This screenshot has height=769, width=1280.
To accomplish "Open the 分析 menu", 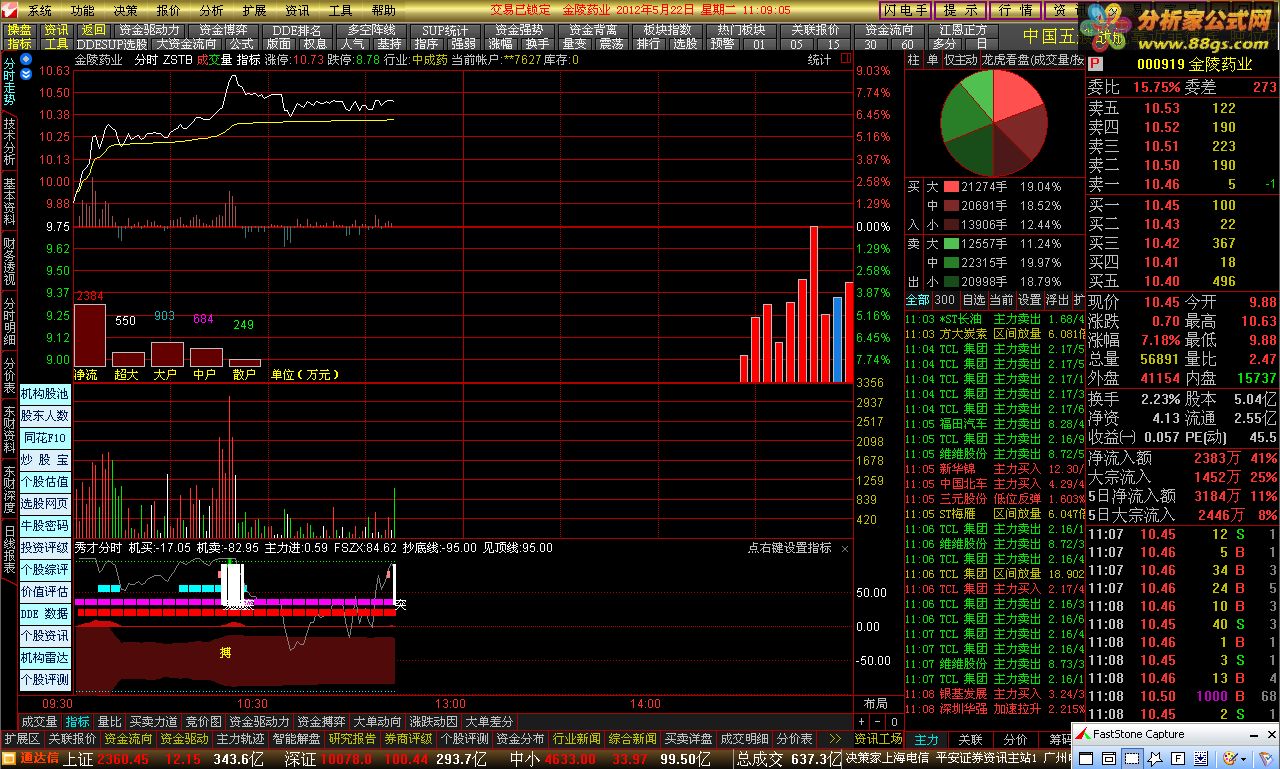I will coord(212,10).
